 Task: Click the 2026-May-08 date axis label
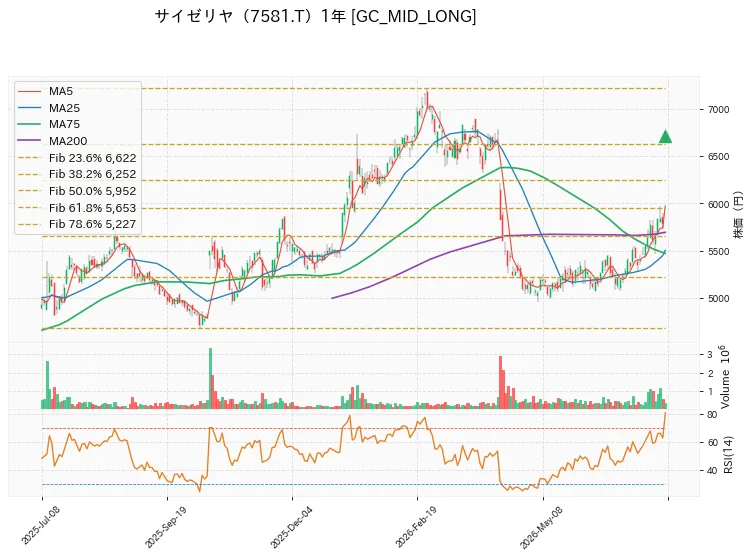tap(541, 527)
